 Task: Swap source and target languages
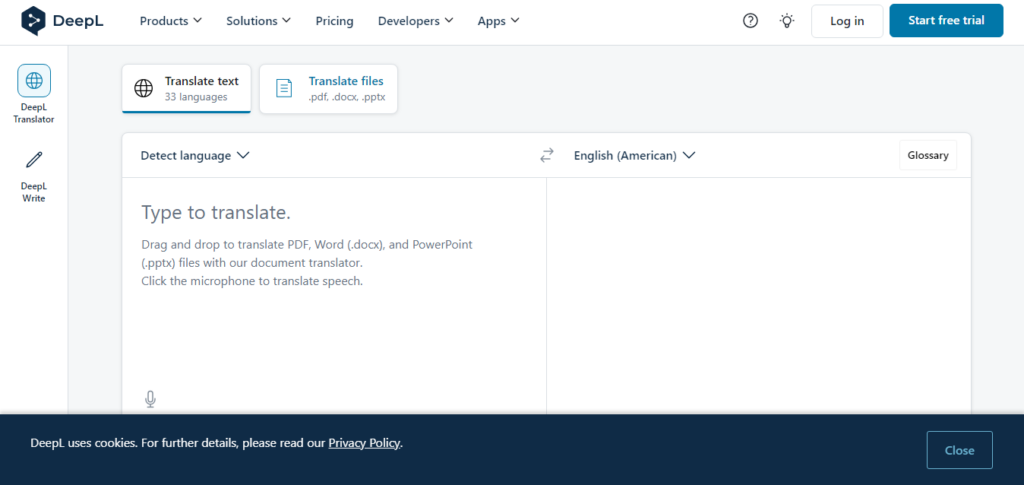pyautogui.click(x=547, y=155)
